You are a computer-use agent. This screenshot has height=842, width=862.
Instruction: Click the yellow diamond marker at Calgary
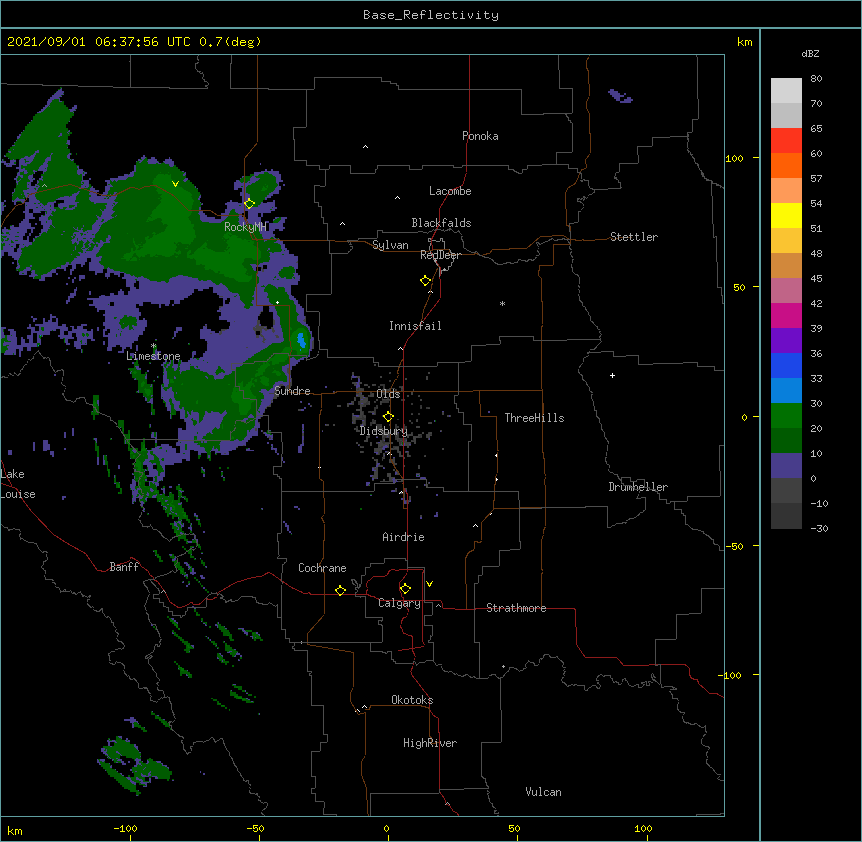[405, 589]
